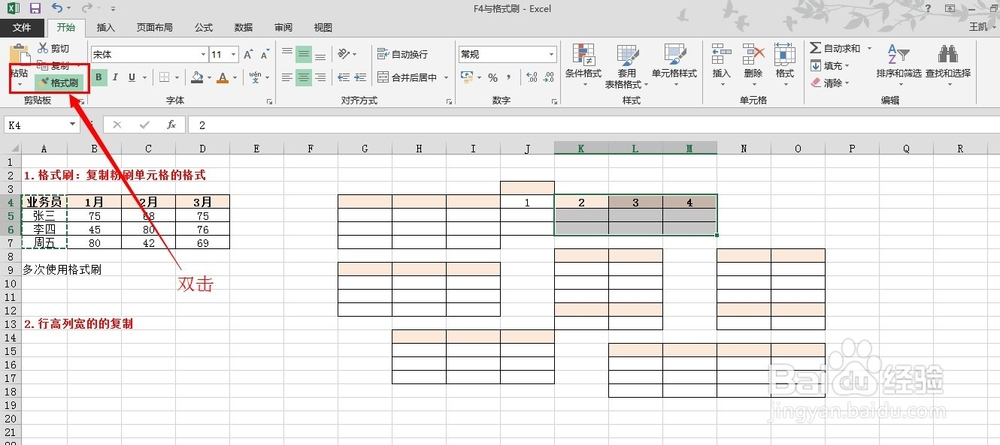
Task: Click the Save icon in quick access toolbar
Action: (x=35, y=8)
